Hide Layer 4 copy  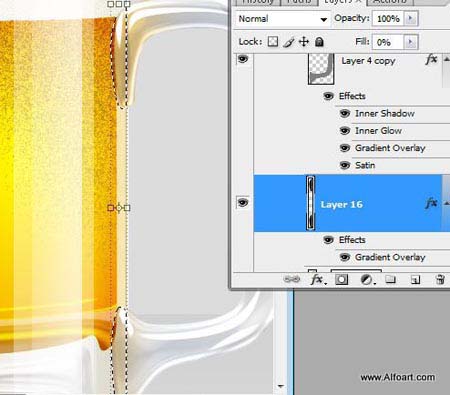pyautogui.click(x=243, y=59)
